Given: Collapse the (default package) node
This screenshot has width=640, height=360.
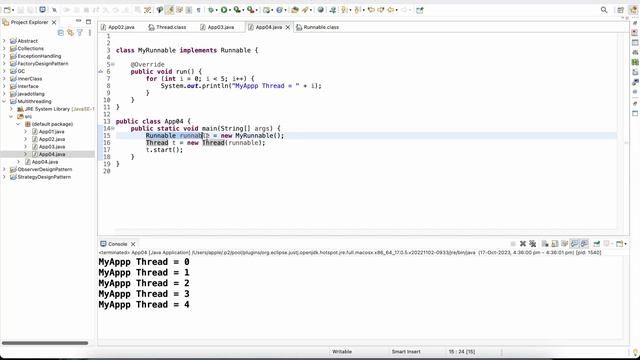Looking at the screenshot, I should click(x=18, y=124).
